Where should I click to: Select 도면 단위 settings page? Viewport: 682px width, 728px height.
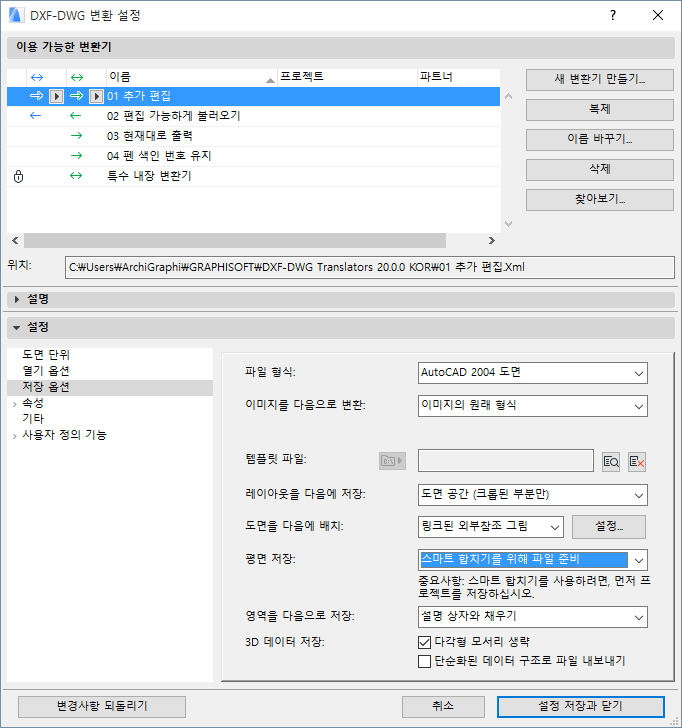46,355
